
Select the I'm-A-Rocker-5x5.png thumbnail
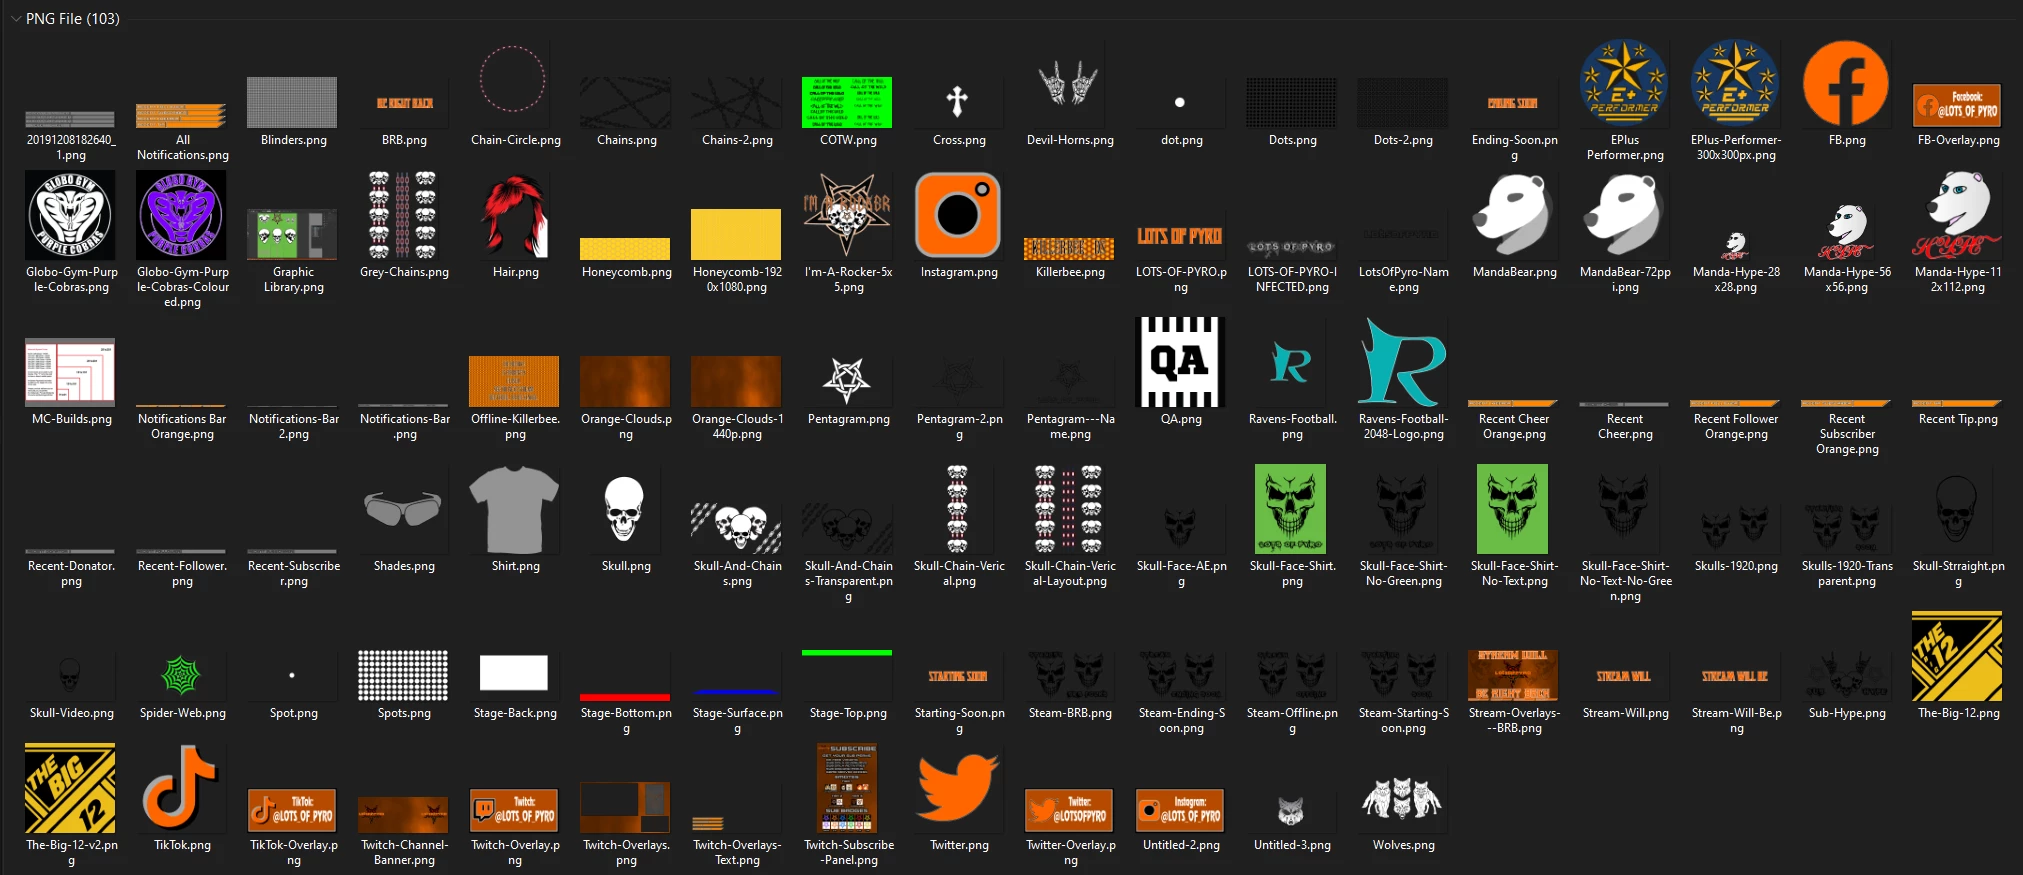click(847, 215)
